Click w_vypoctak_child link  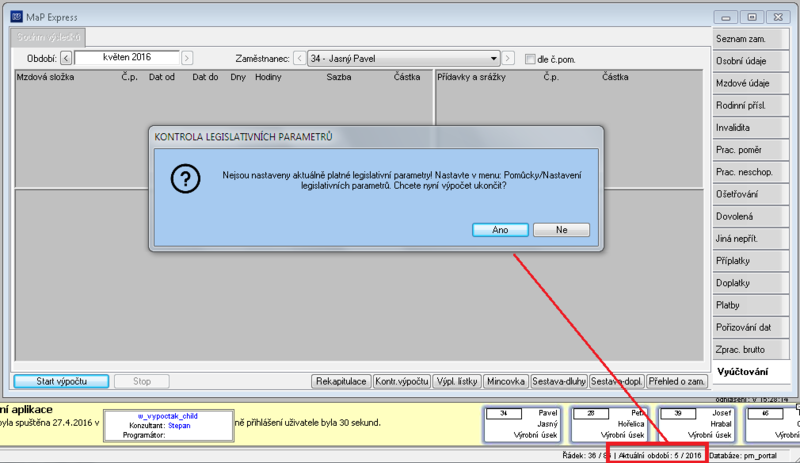168,416
